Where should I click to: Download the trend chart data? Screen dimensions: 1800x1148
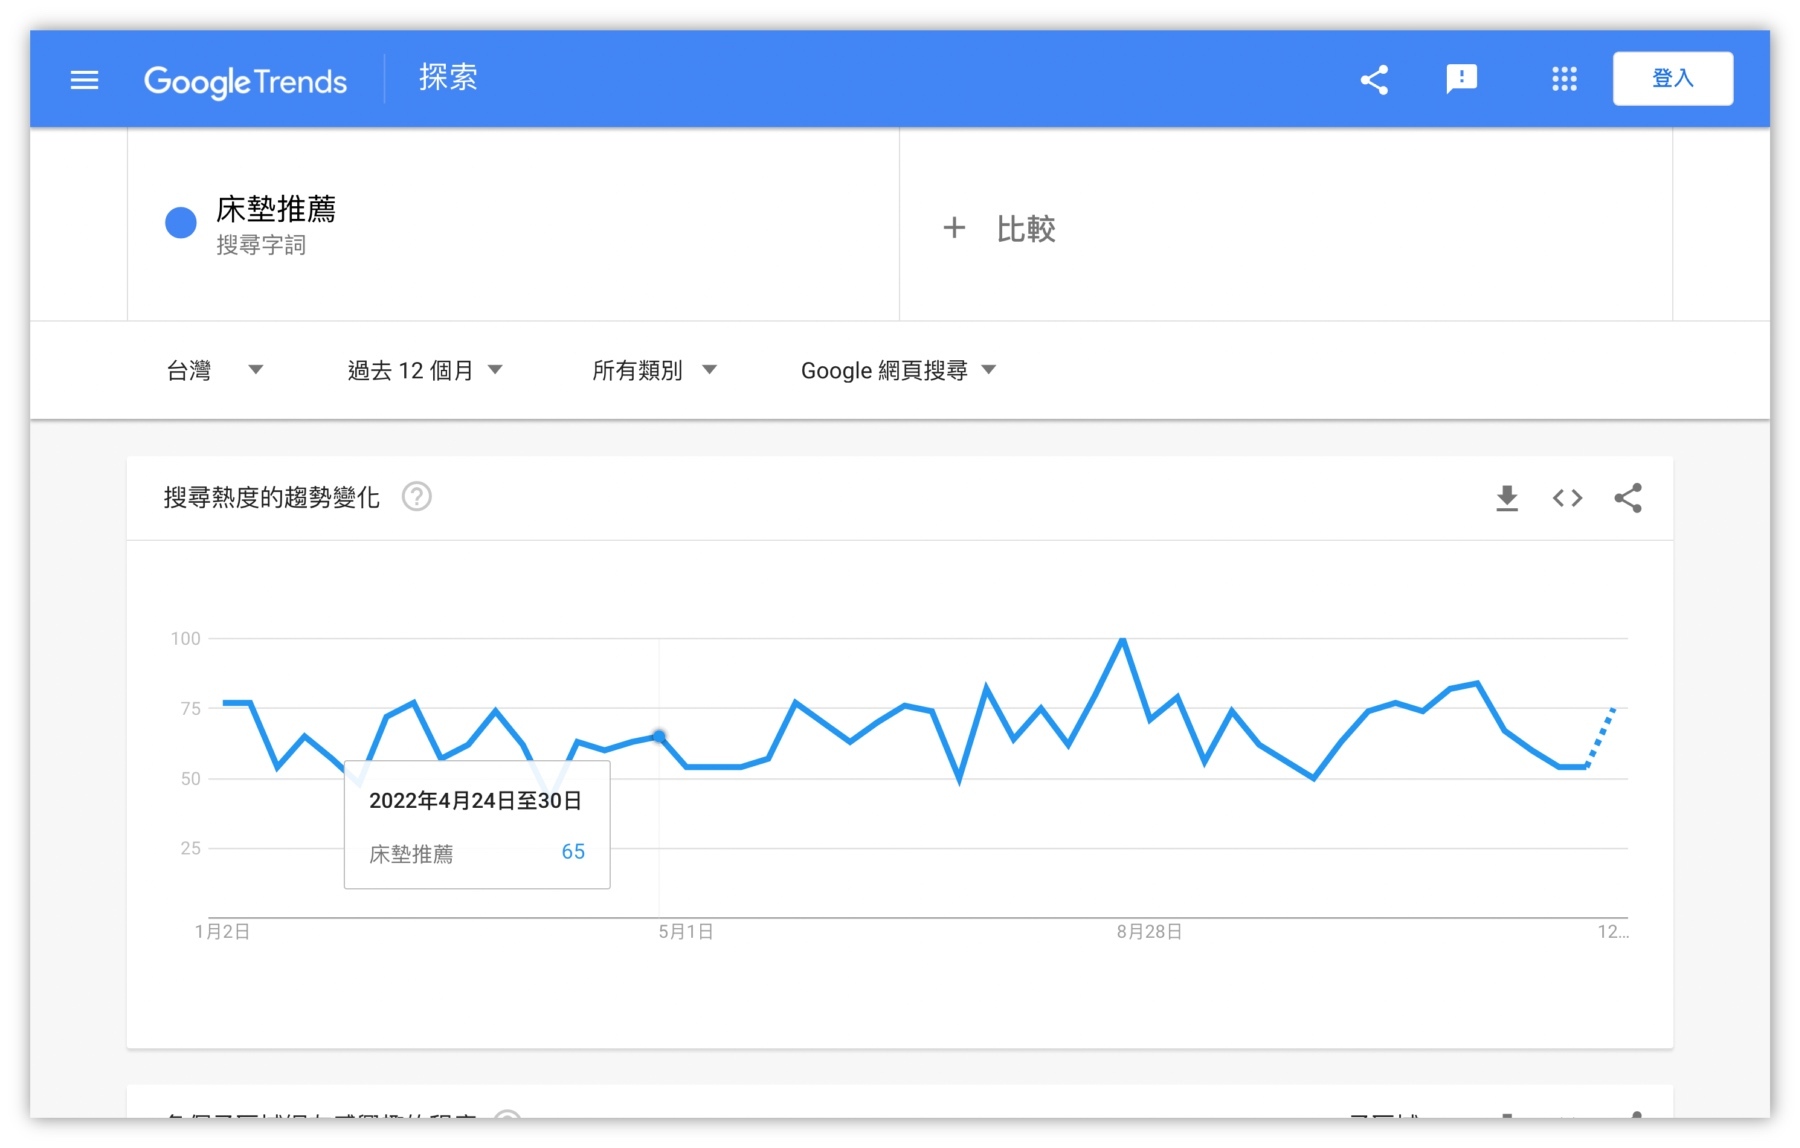click(x=1507, y=498)
